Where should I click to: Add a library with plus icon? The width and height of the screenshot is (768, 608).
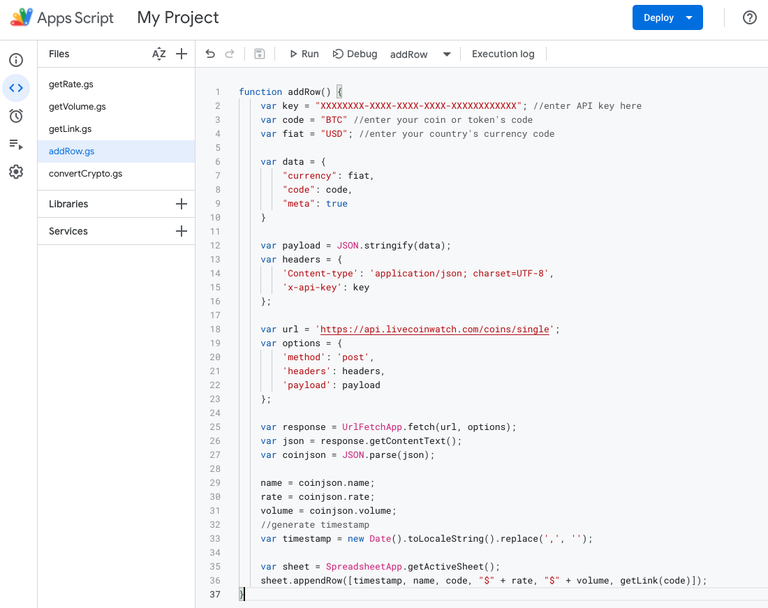click(x=181, y=204)
